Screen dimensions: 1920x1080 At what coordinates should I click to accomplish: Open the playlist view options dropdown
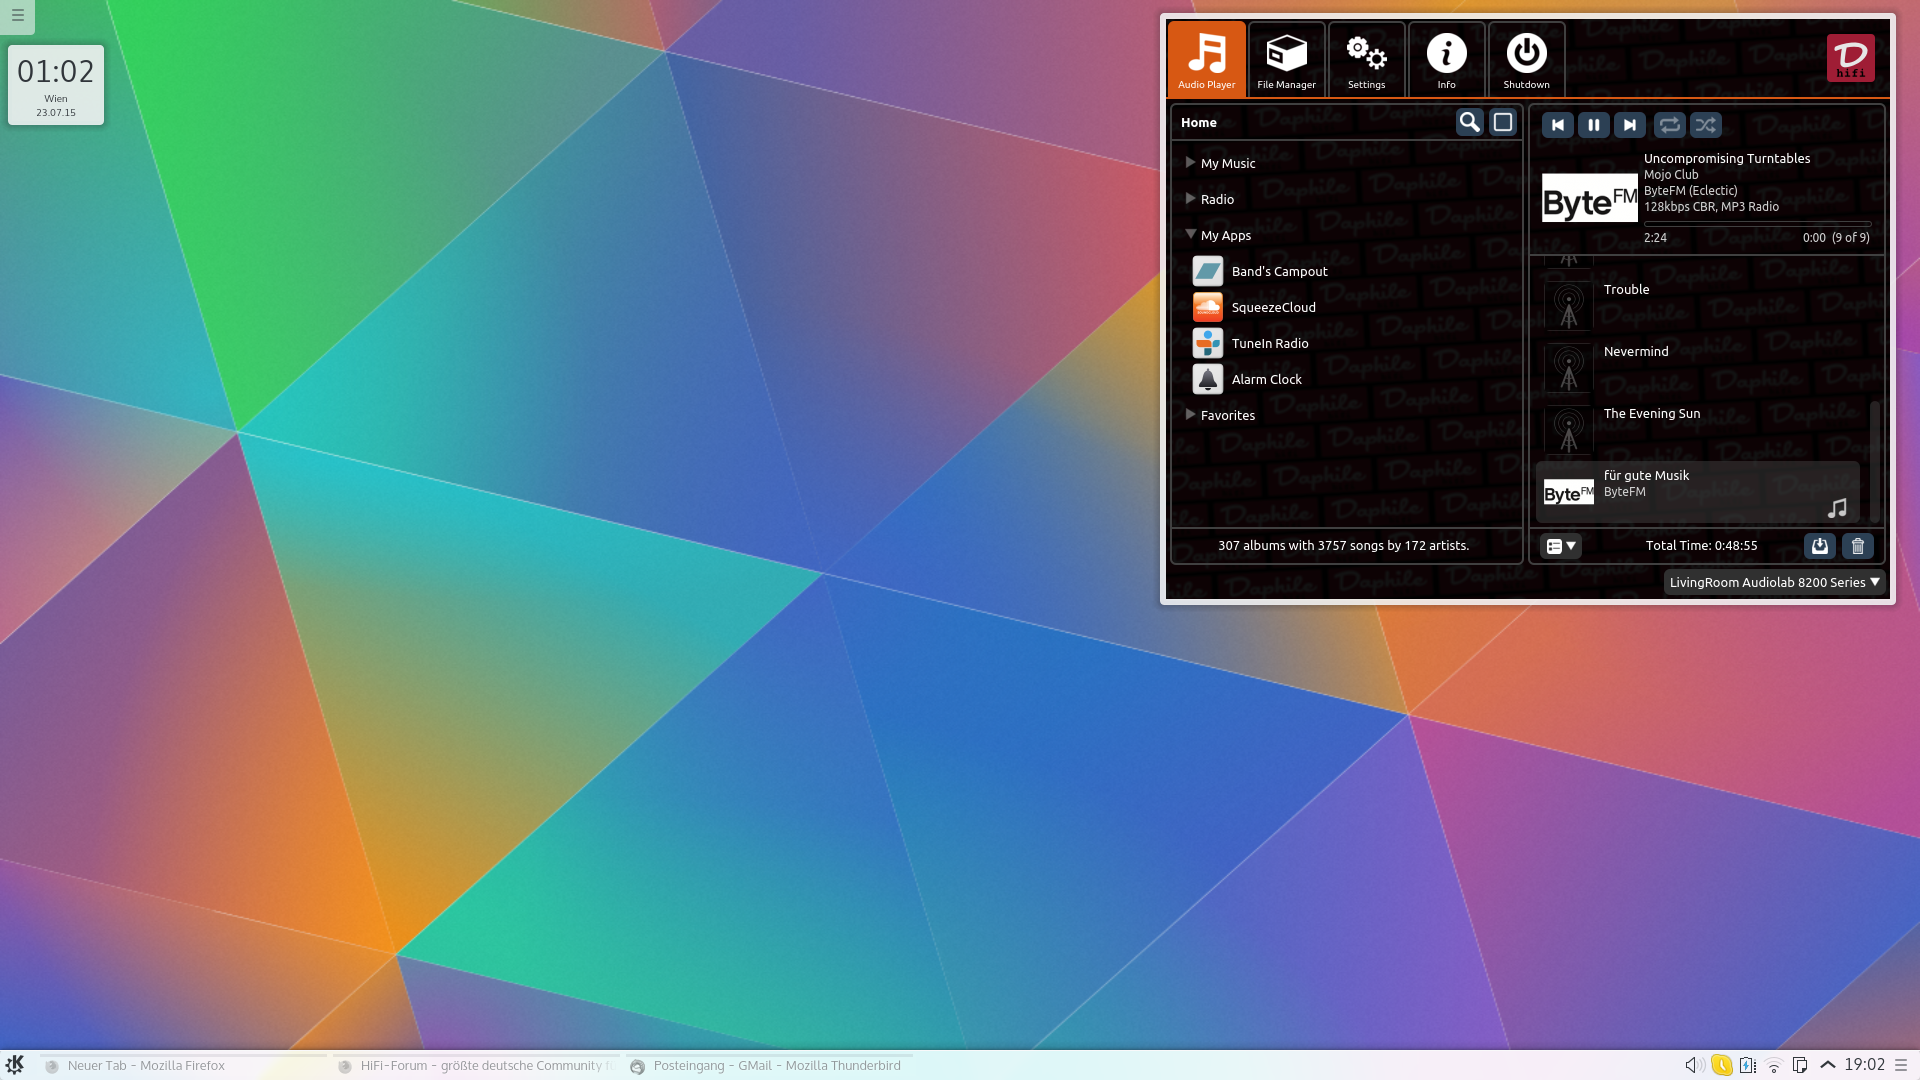click(x=1560, y=546)
